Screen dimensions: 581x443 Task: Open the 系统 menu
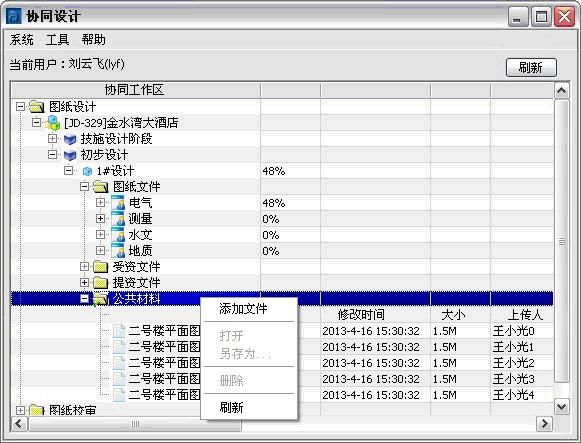click(x=21, y=40)
